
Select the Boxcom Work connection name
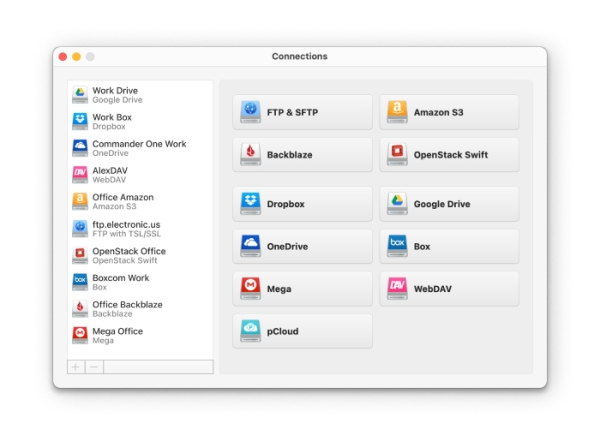pyautogui.click(x=121, y=278)
